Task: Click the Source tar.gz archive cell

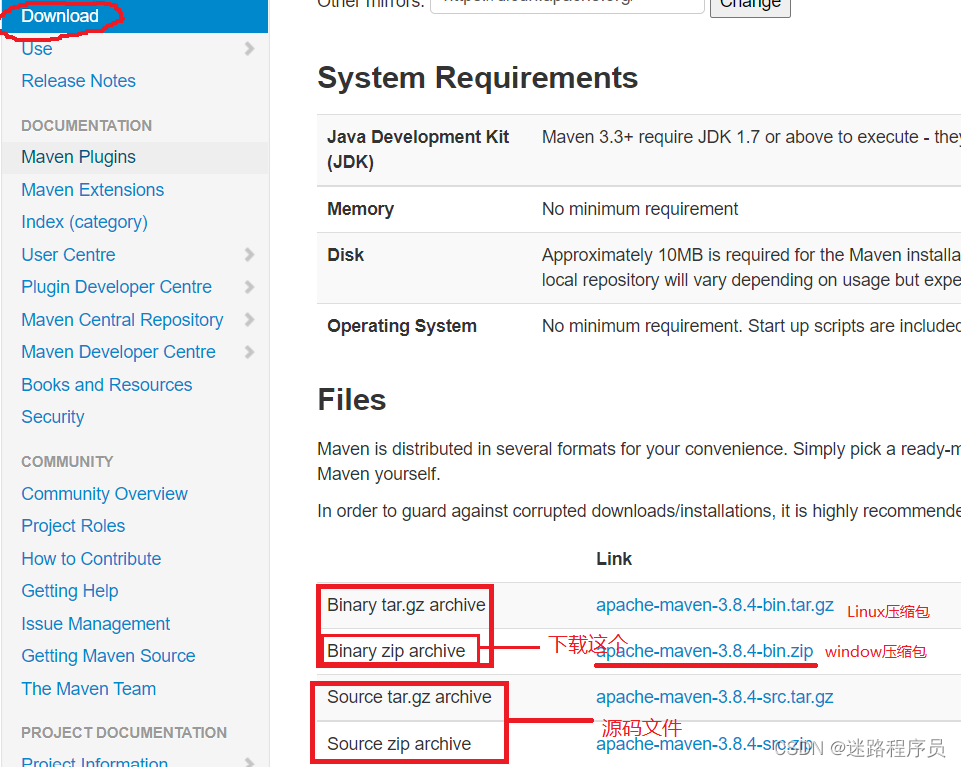Action: 409,697
